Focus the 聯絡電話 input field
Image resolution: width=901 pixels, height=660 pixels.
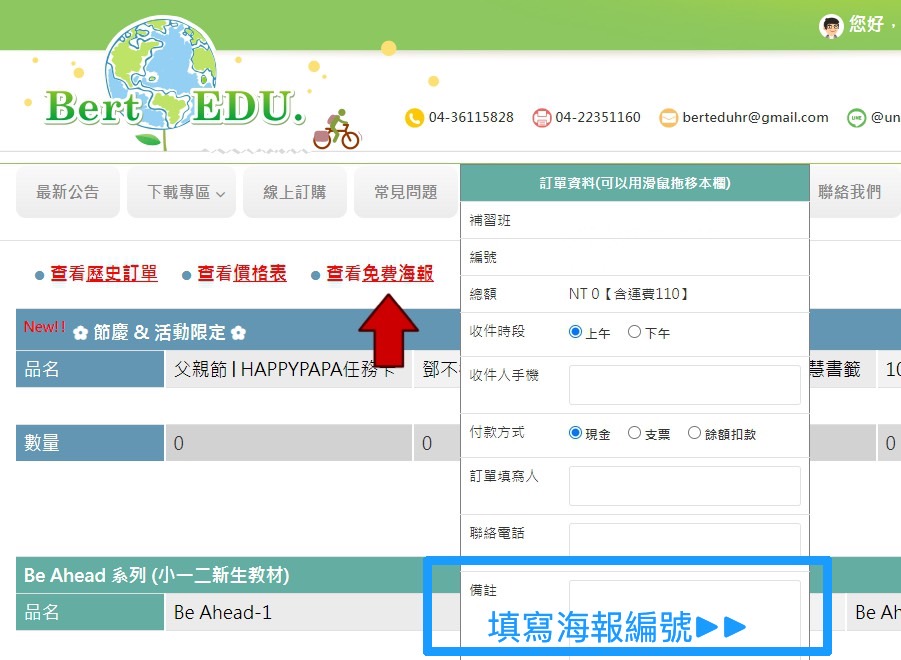(684, 540)
